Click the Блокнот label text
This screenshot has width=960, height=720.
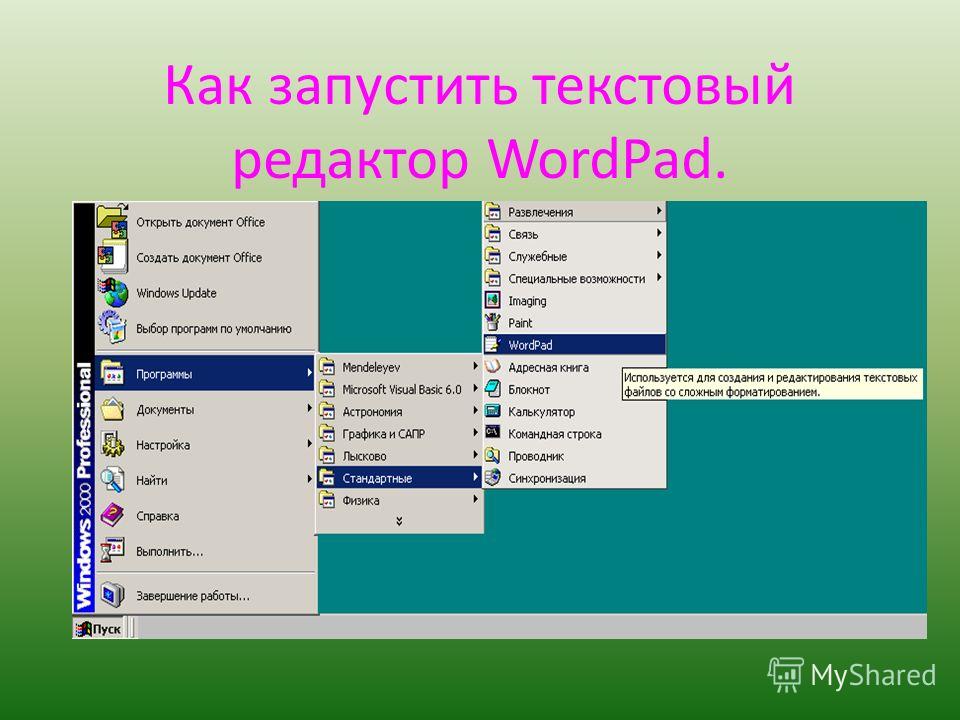coord(529,389)
